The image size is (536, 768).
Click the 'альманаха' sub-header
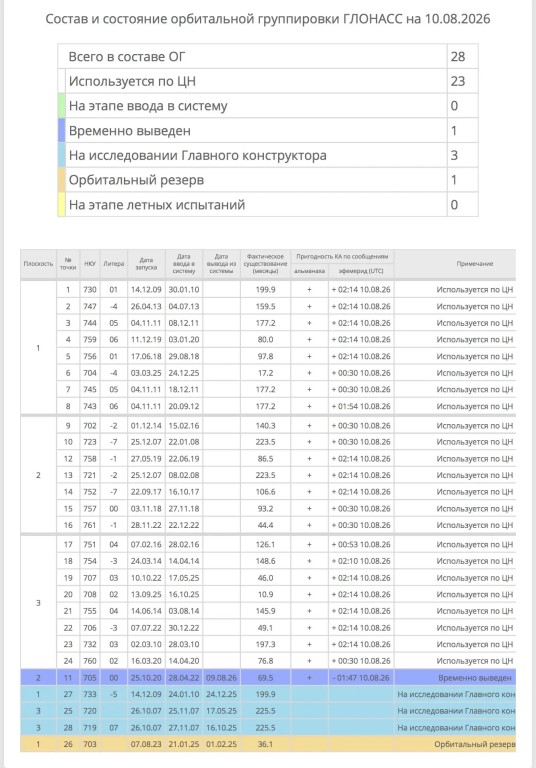click(x=309, y=271)
